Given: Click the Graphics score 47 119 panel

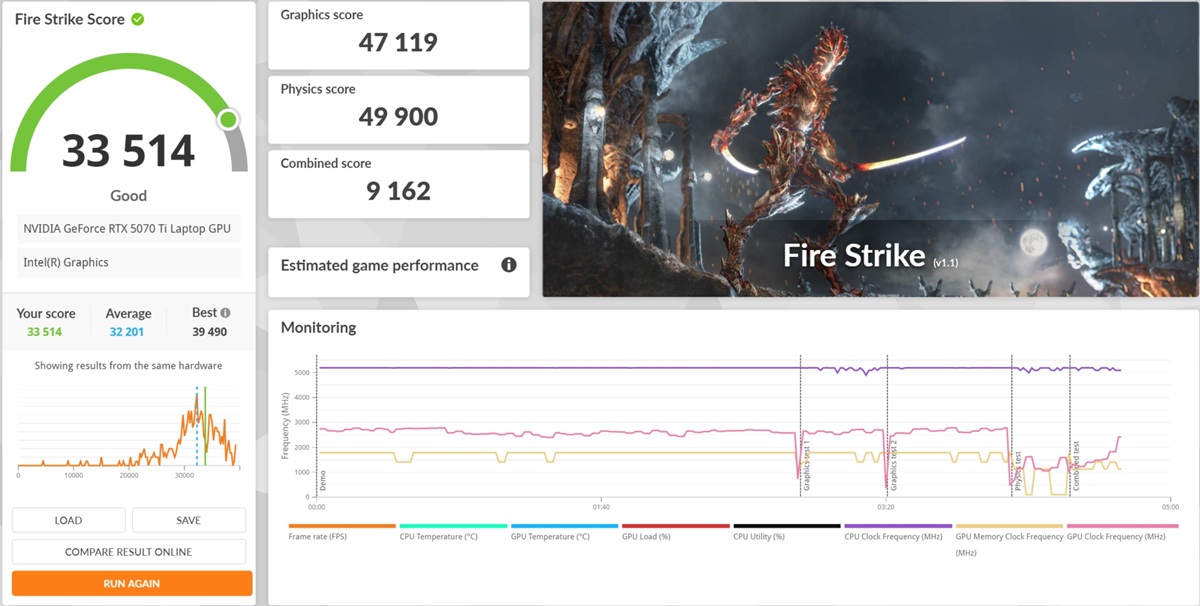Looking at the screenshot, I should [398, 35].
